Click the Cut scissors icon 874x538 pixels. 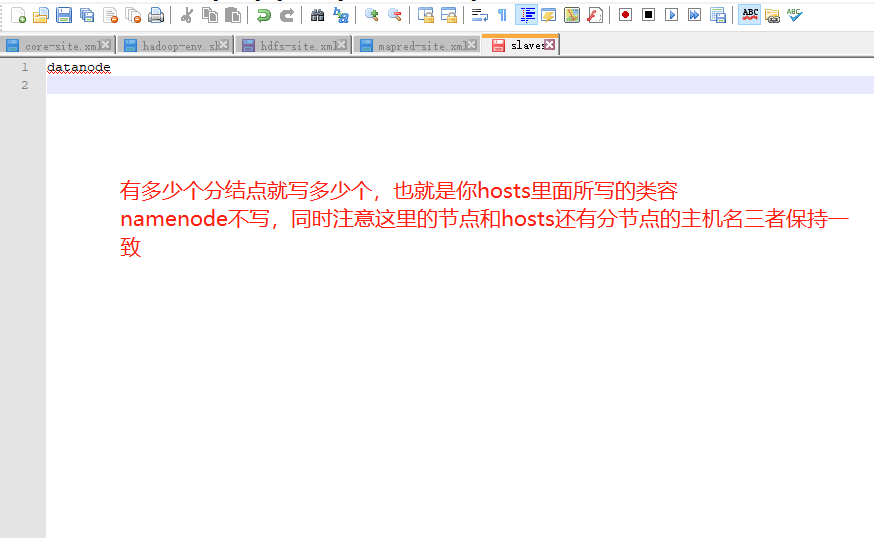pos(187,15)
